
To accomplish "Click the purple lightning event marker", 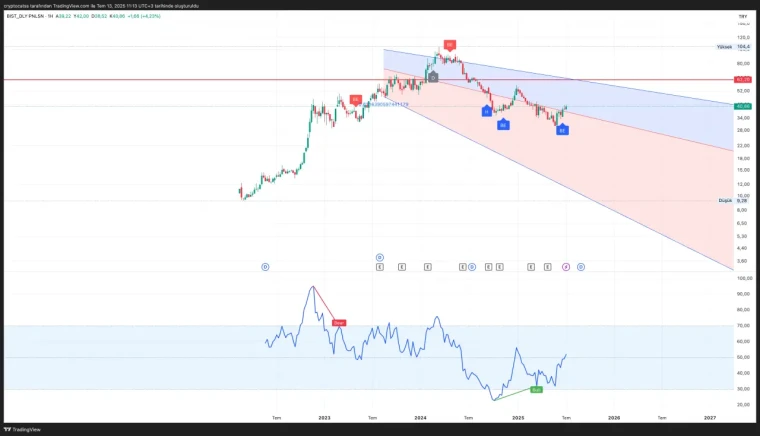I will (566, 267).
